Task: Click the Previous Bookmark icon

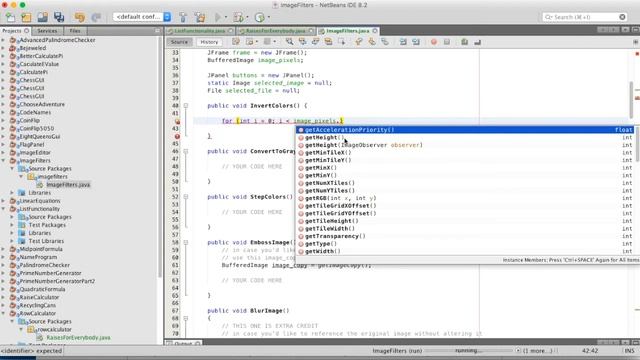Action: point(359,42)
